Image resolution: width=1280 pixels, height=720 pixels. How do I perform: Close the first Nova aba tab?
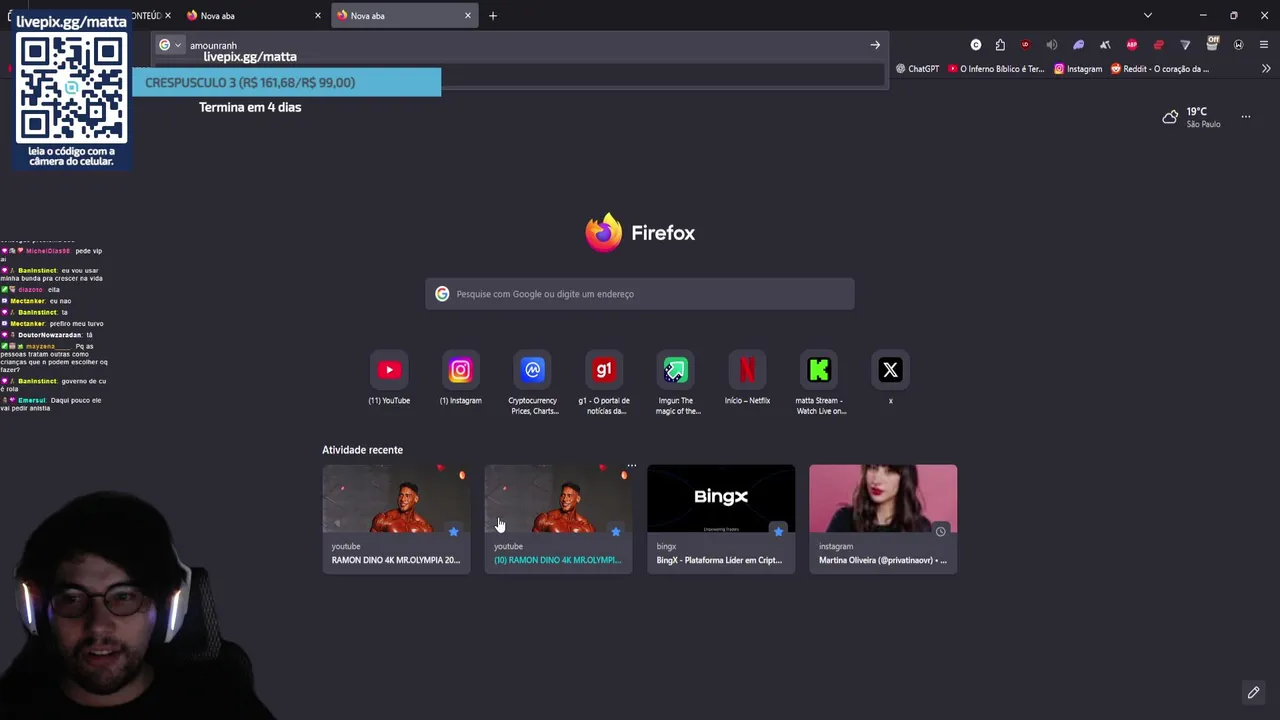coord(318,15)
